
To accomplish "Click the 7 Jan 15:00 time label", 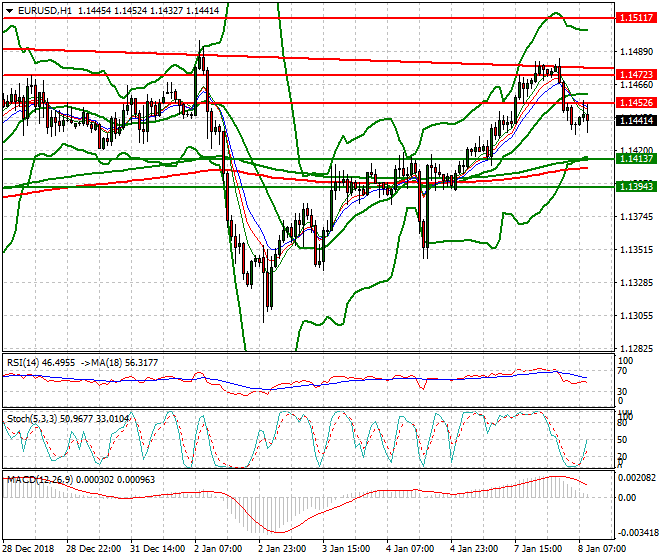I will click(538, 549).
